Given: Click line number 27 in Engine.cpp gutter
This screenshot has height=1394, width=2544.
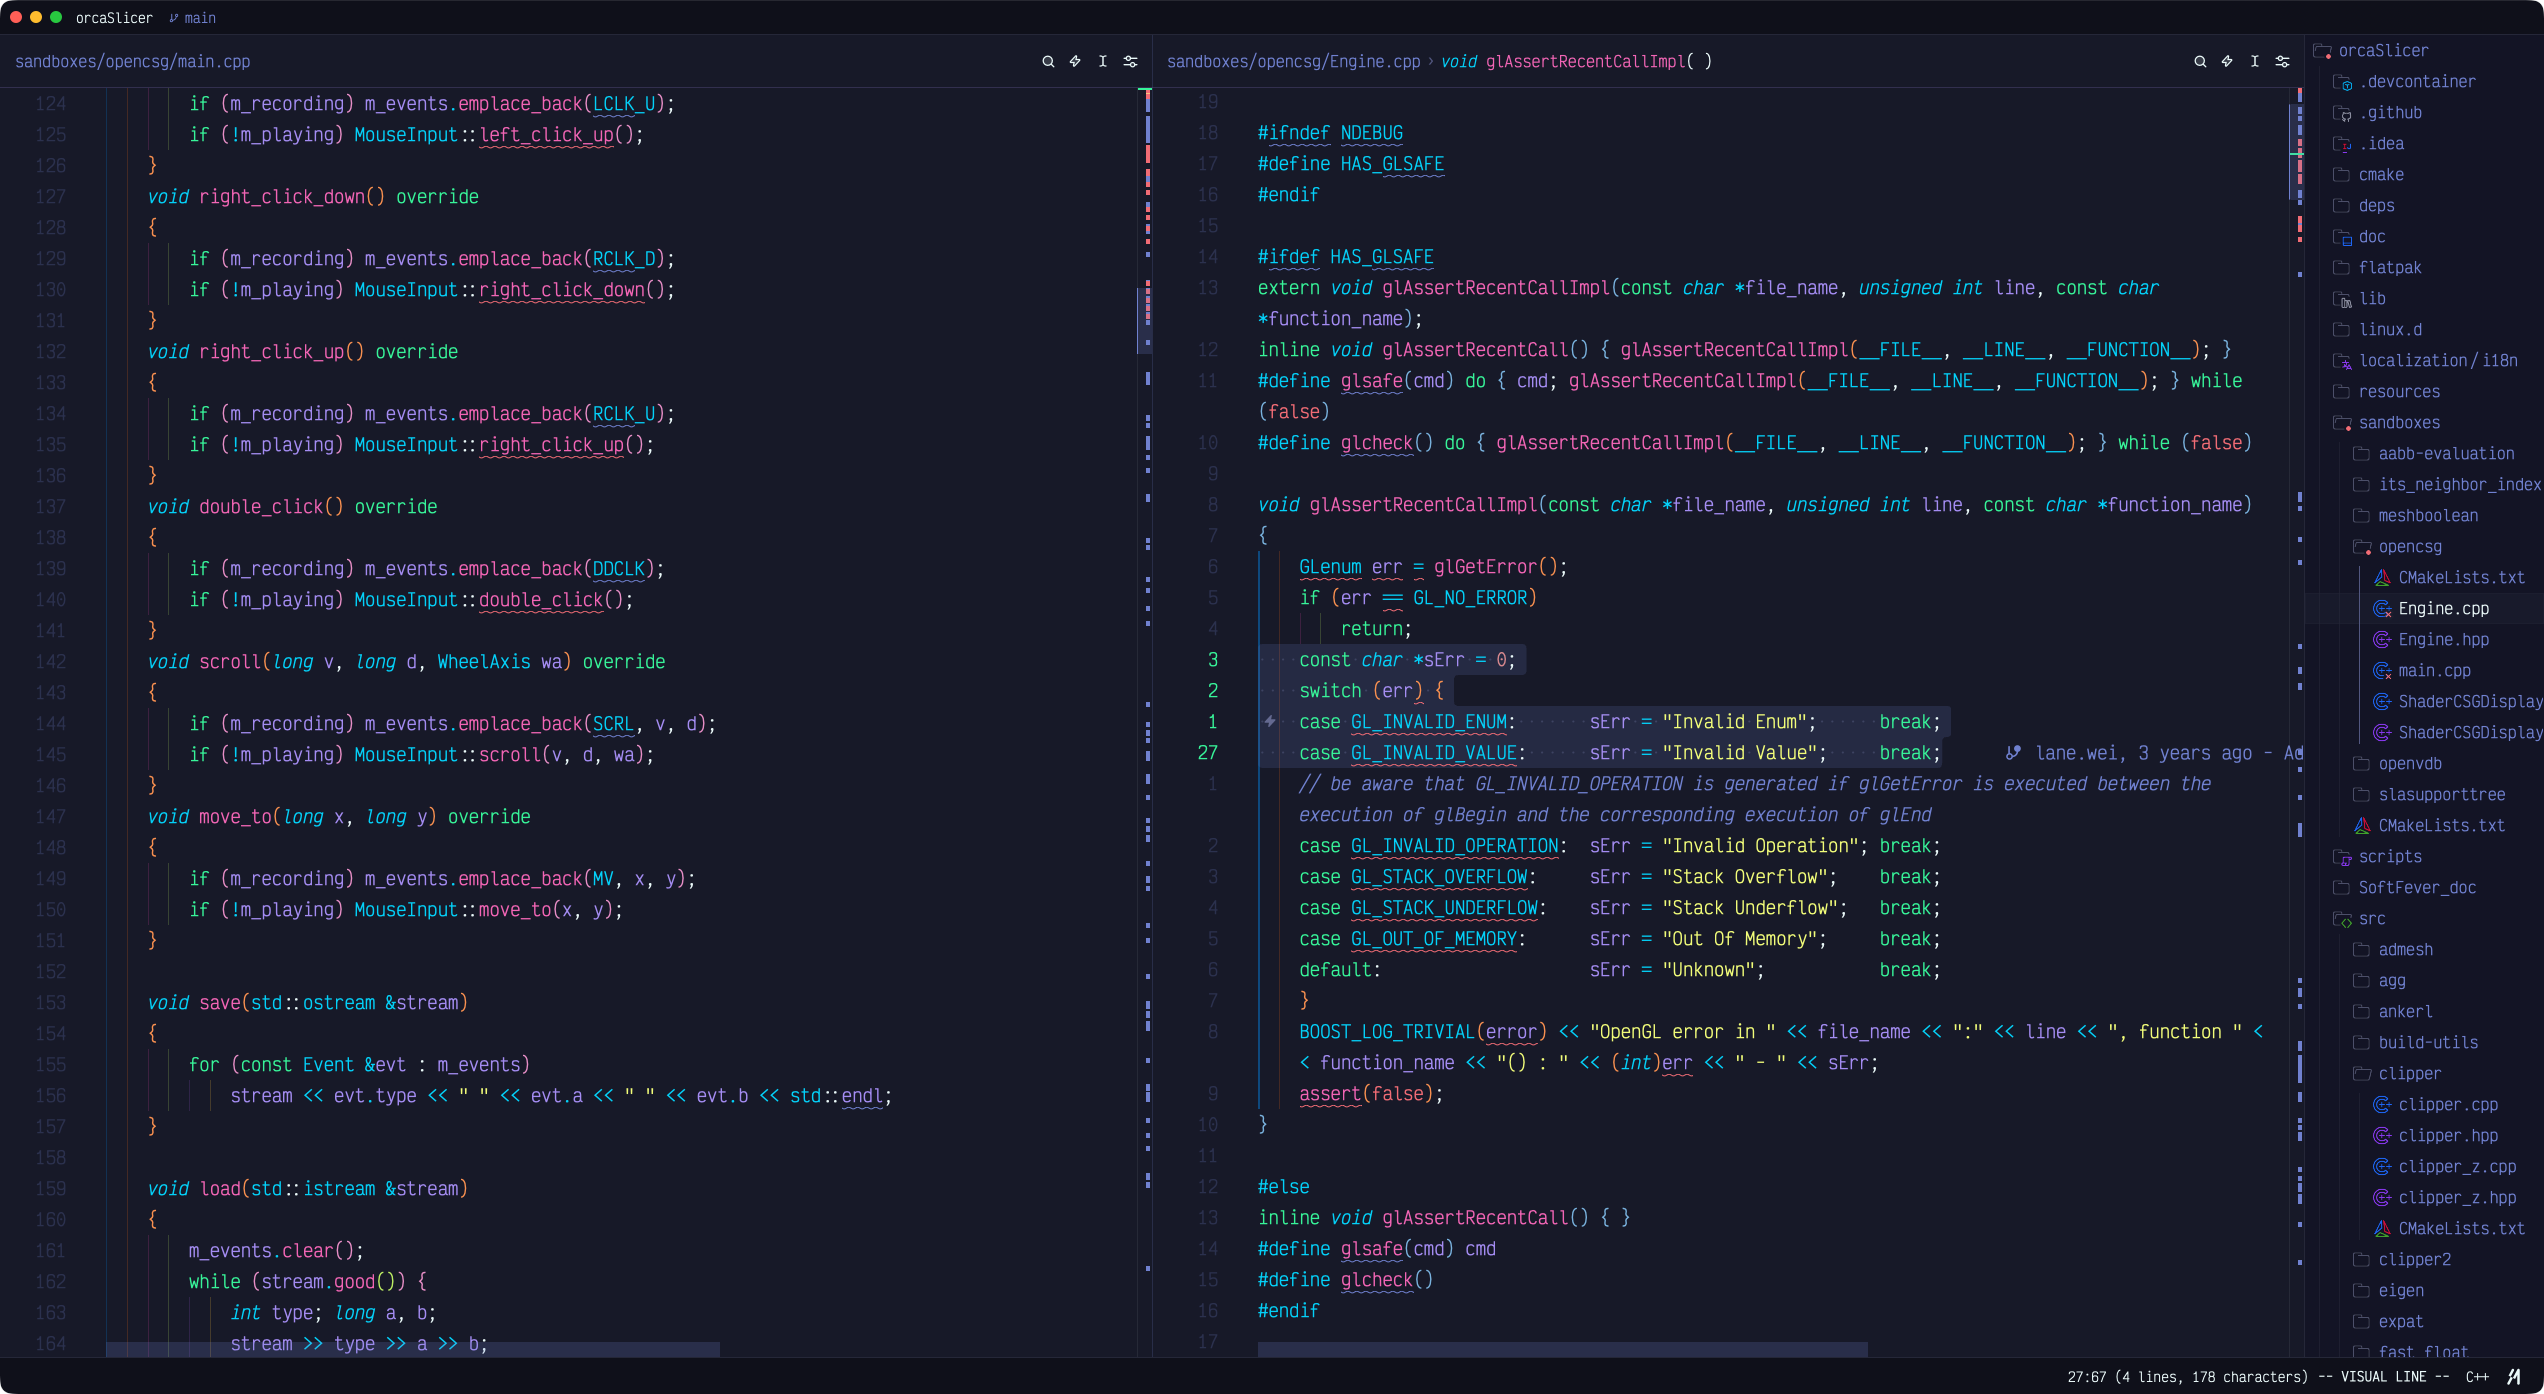Looking at the screenshot, I should point(1207,753).
